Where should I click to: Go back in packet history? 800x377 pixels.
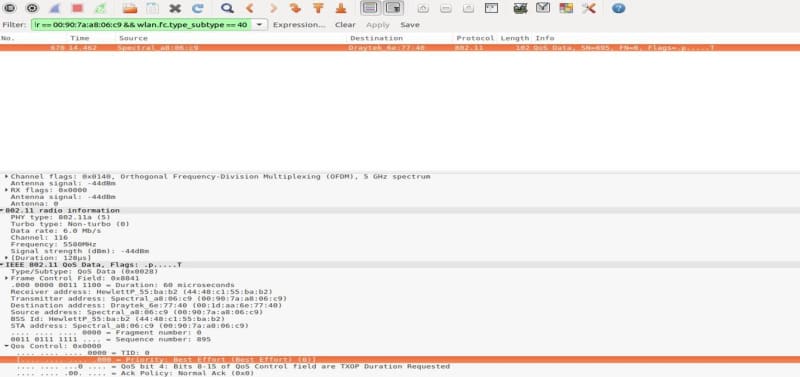click(249, 8)
